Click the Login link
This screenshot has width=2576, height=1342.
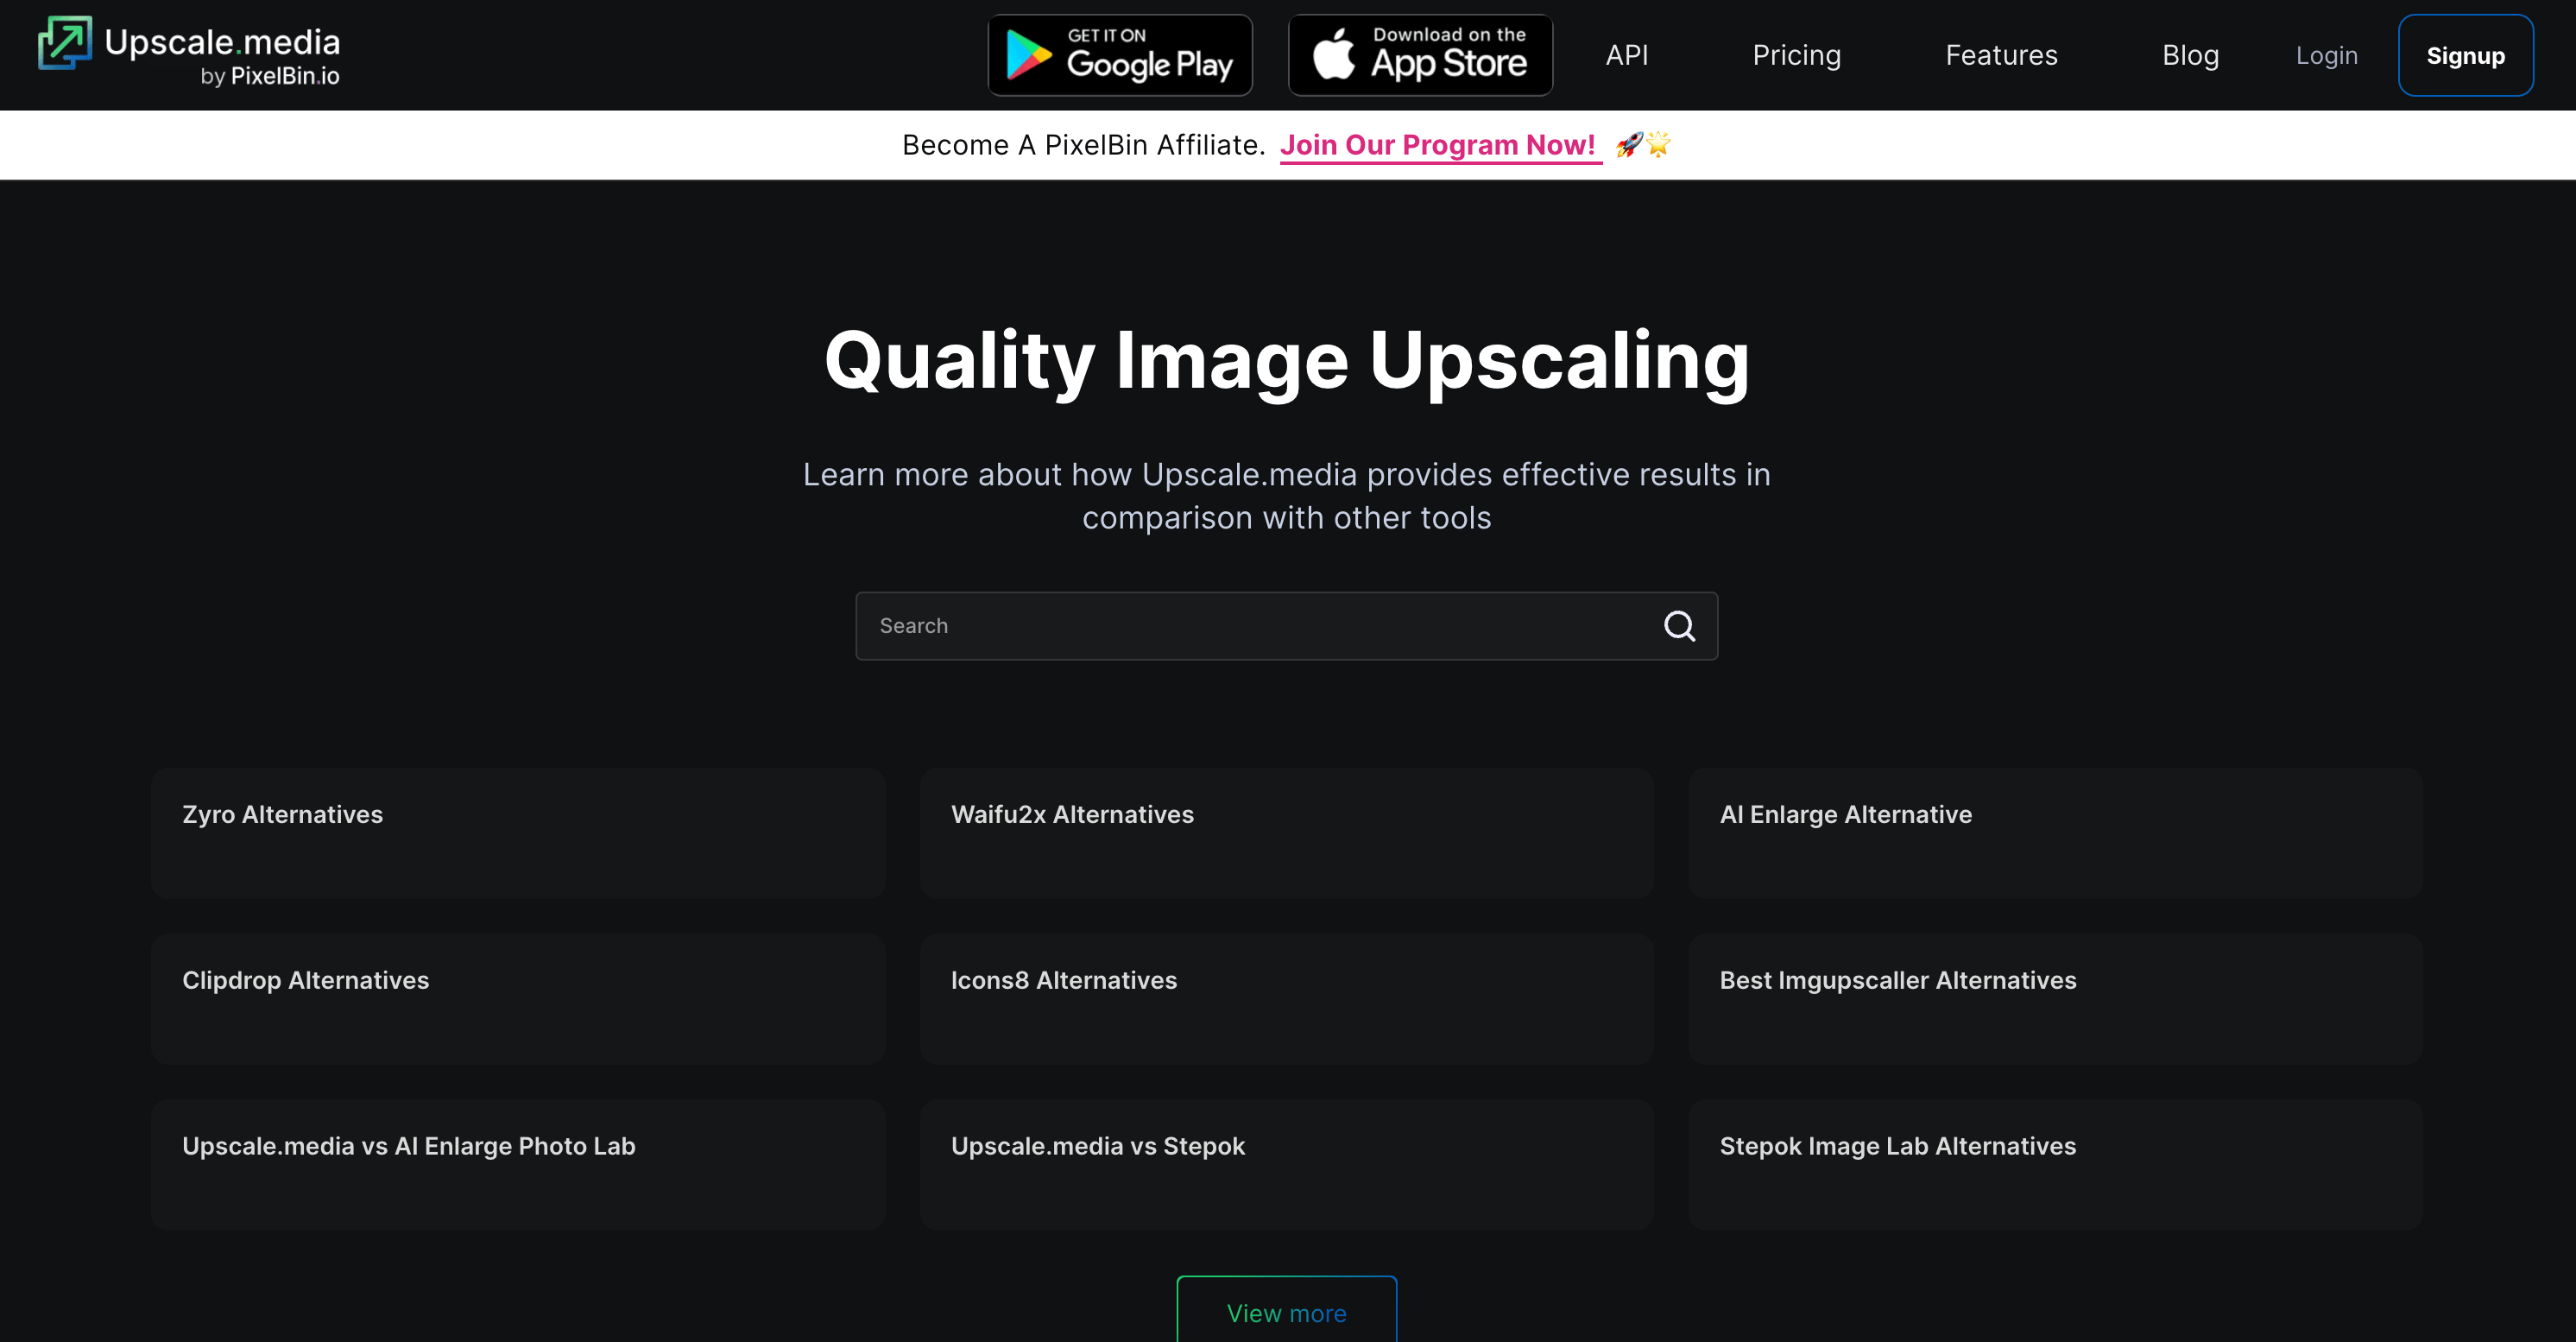click(x=2326, y=55)
